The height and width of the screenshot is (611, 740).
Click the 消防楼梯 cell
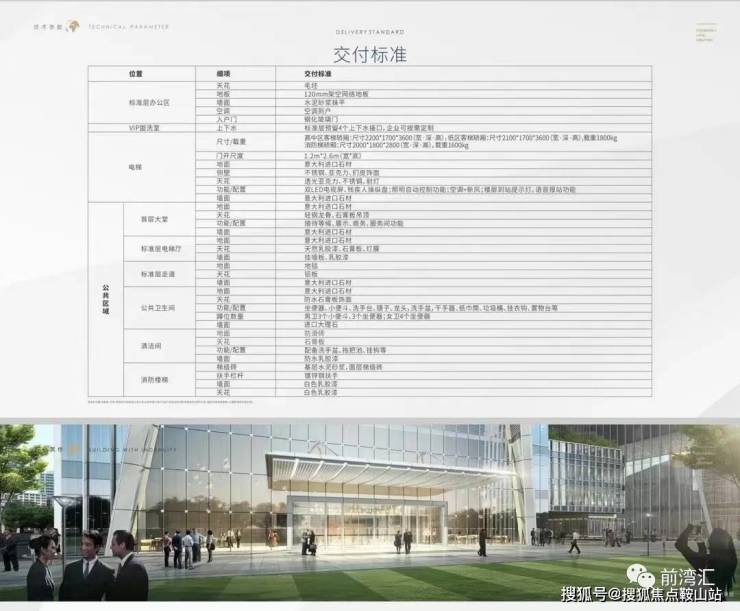click(154, 380)
